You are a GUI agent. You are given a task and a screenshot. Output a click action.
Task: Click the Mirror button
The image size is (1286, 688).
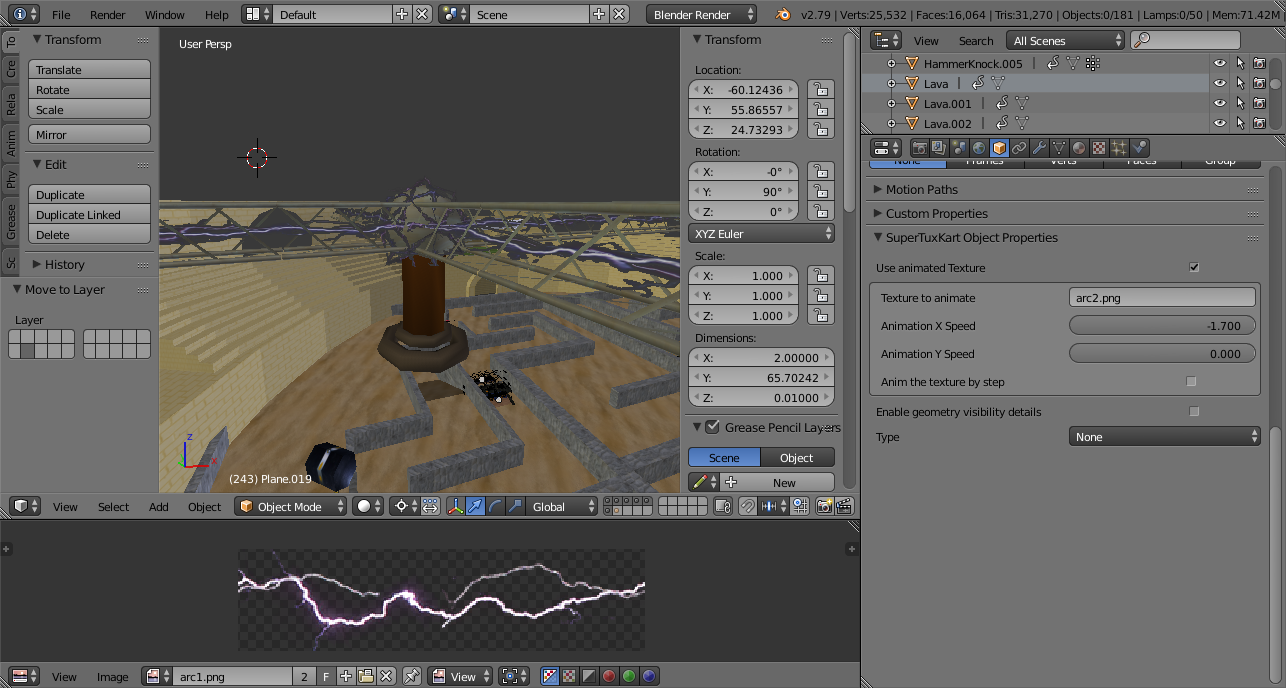tap(89, 135)
